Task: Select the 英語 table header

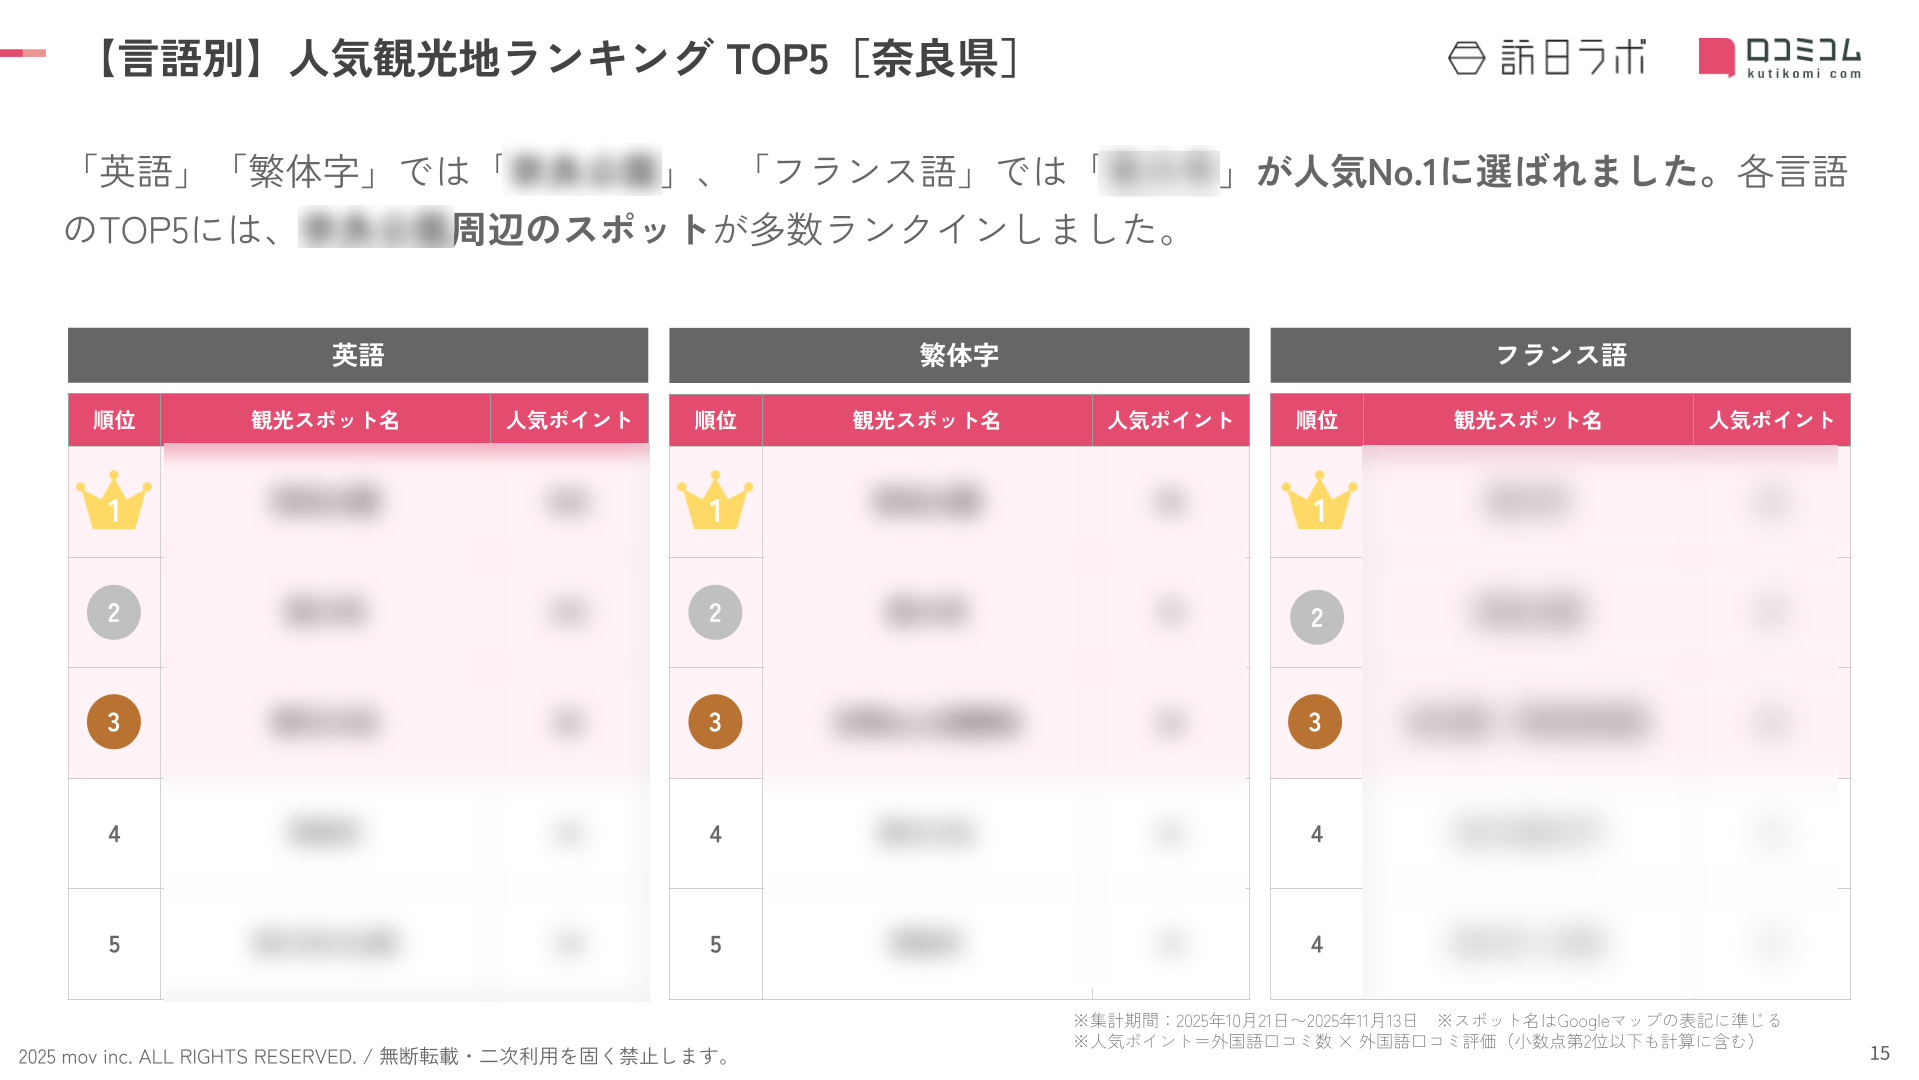Action: [358, 355]
